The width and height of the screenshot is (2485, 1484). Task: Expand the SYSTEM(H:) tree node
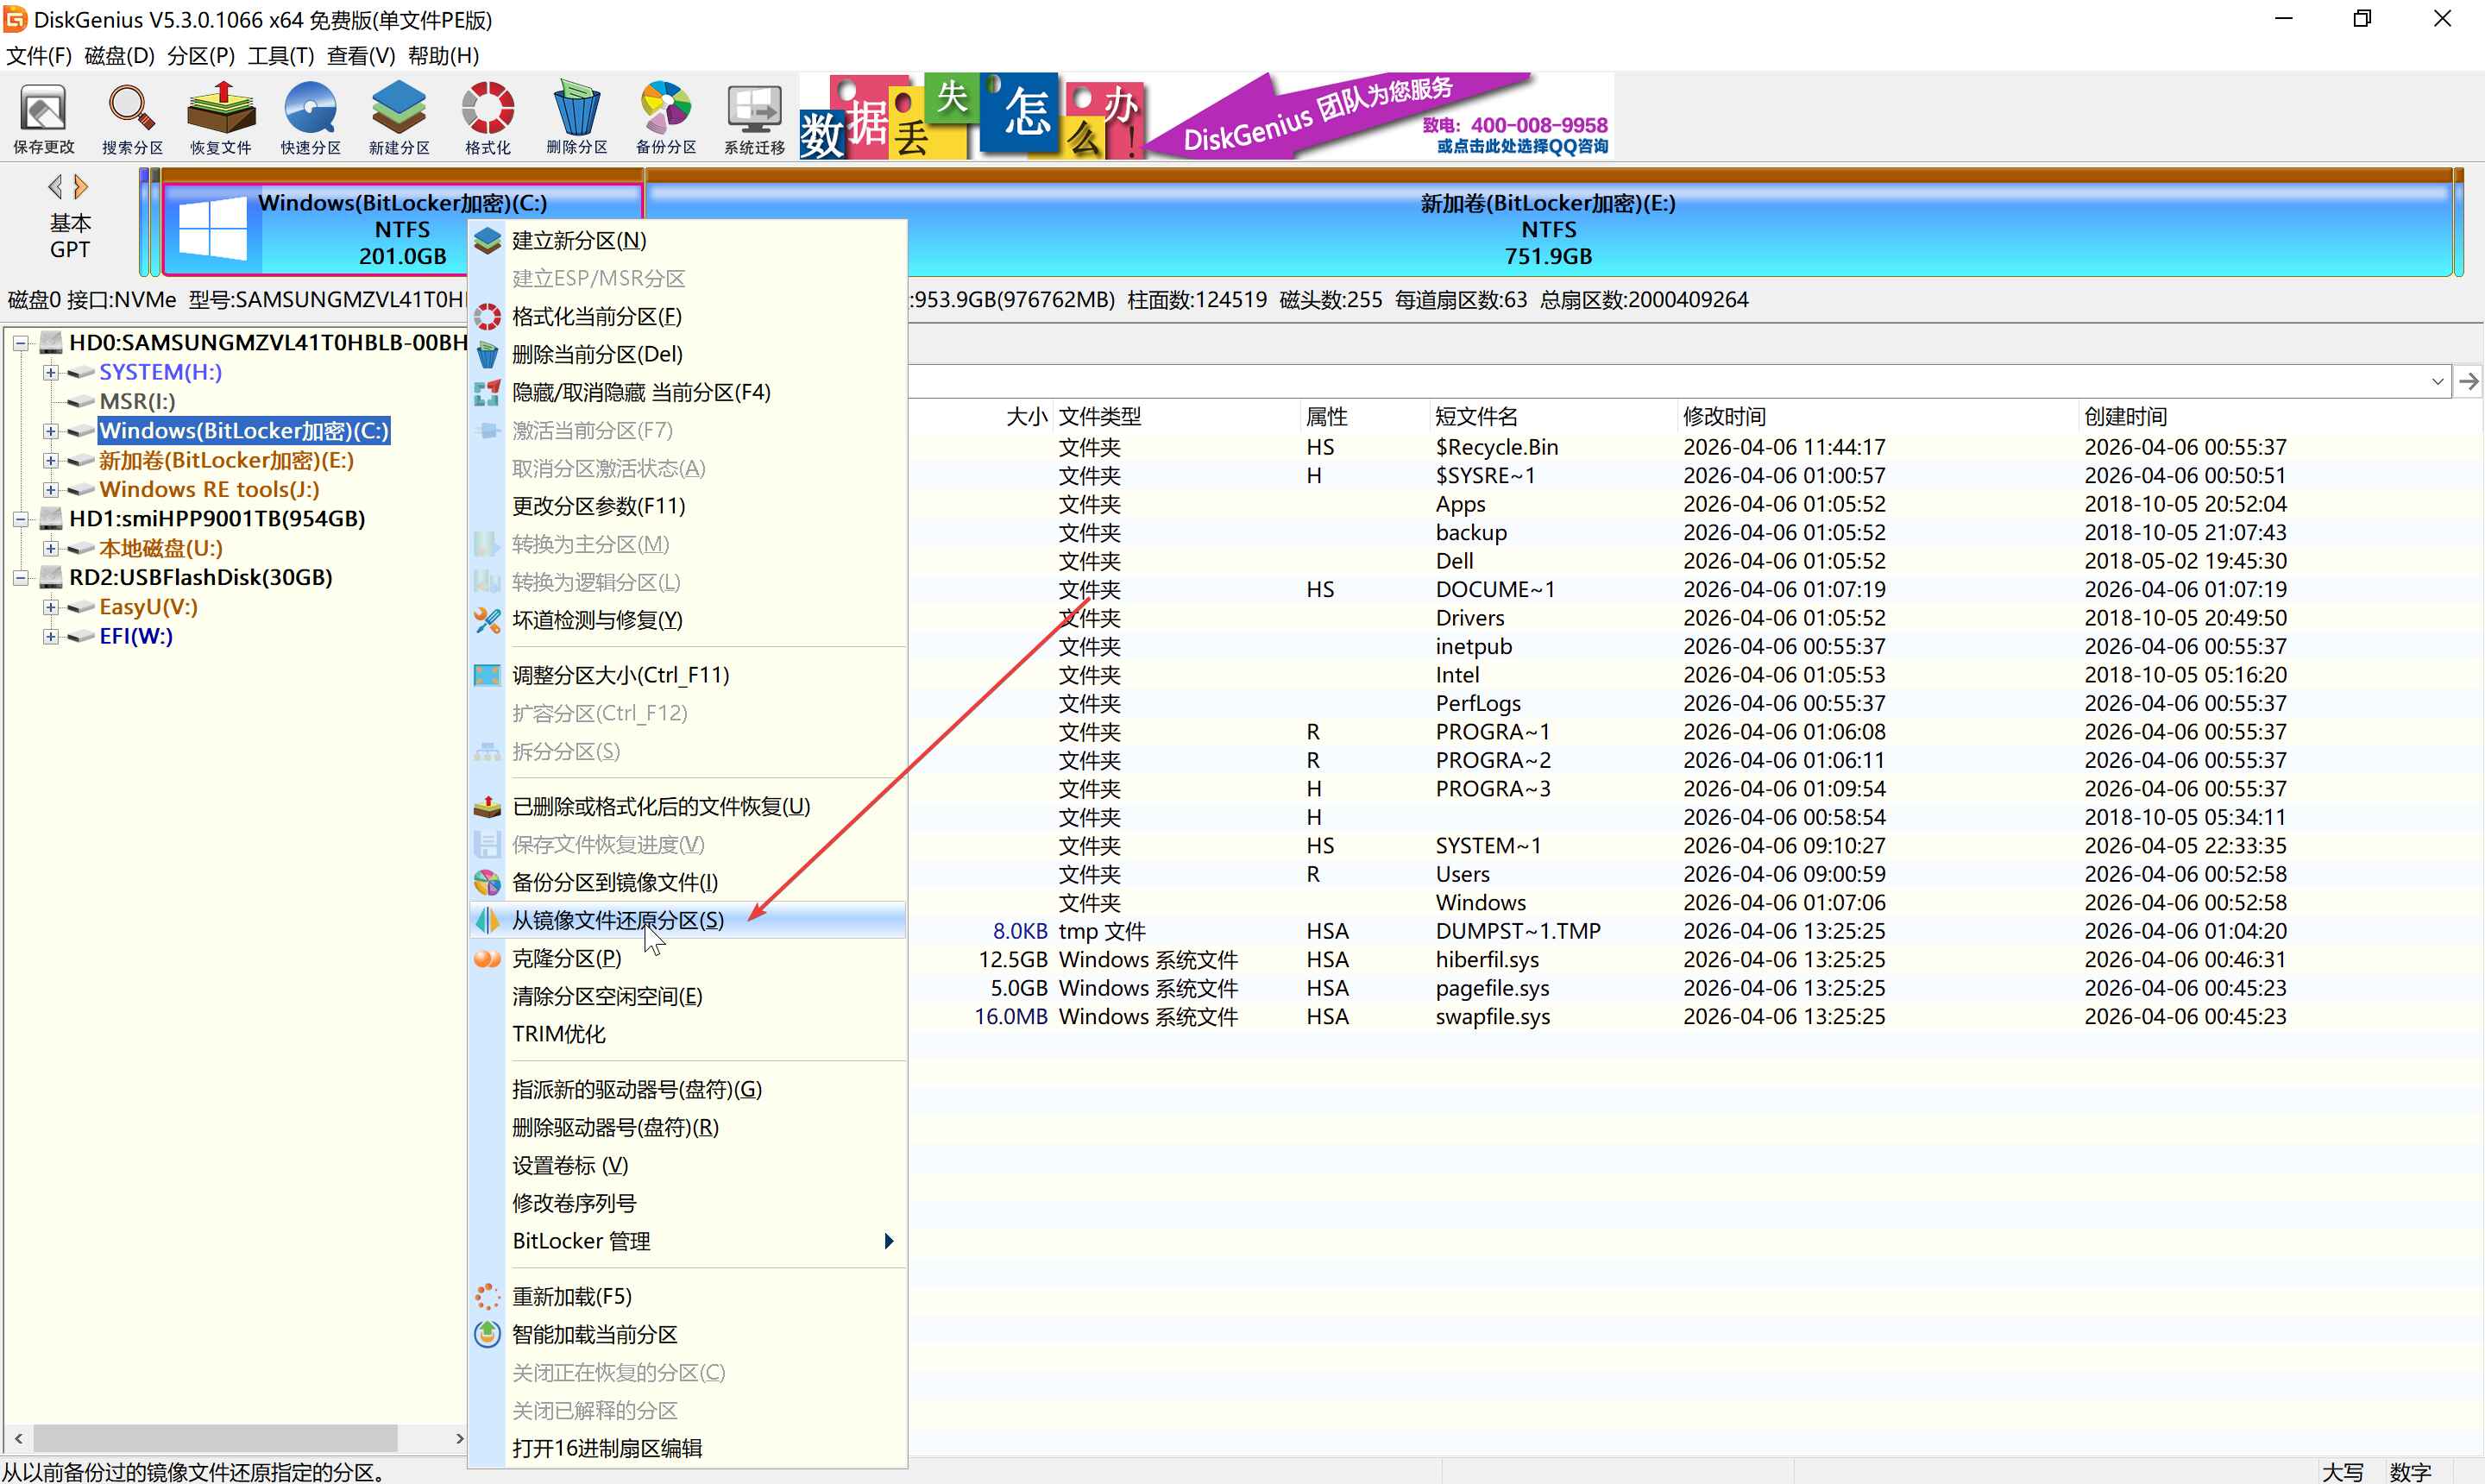[50, 373]
